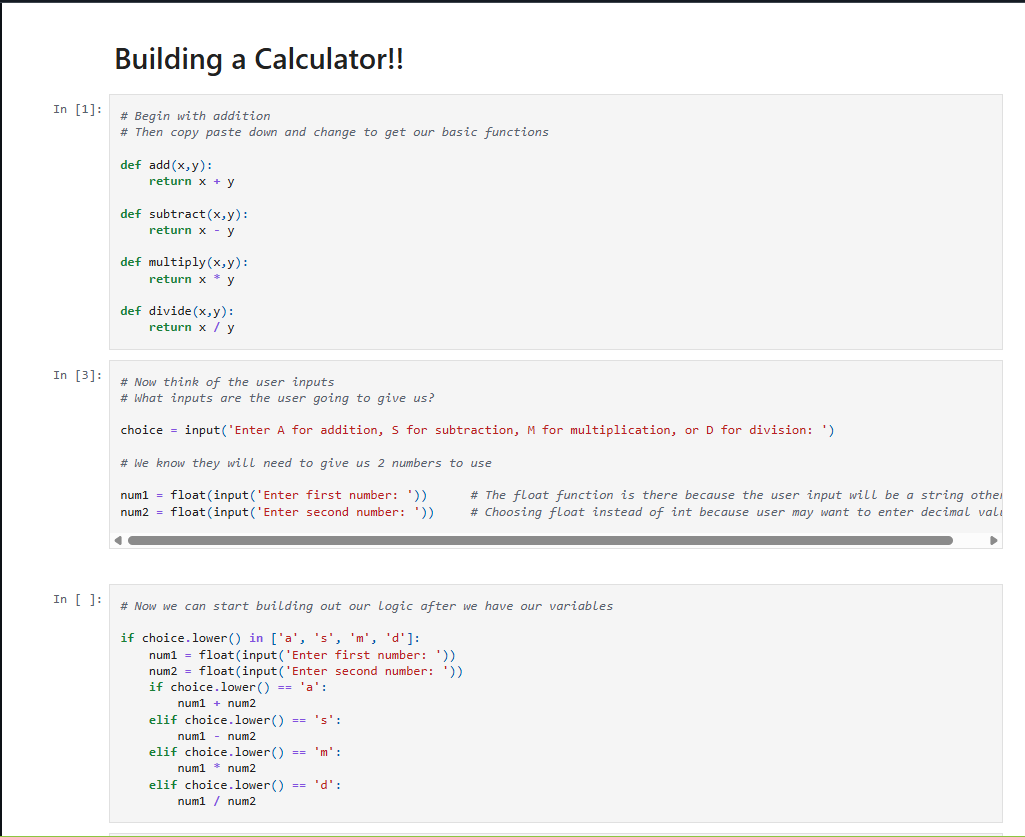
Task: Click the '# Now think of the user inputs' comment
Action: [227, 382]
